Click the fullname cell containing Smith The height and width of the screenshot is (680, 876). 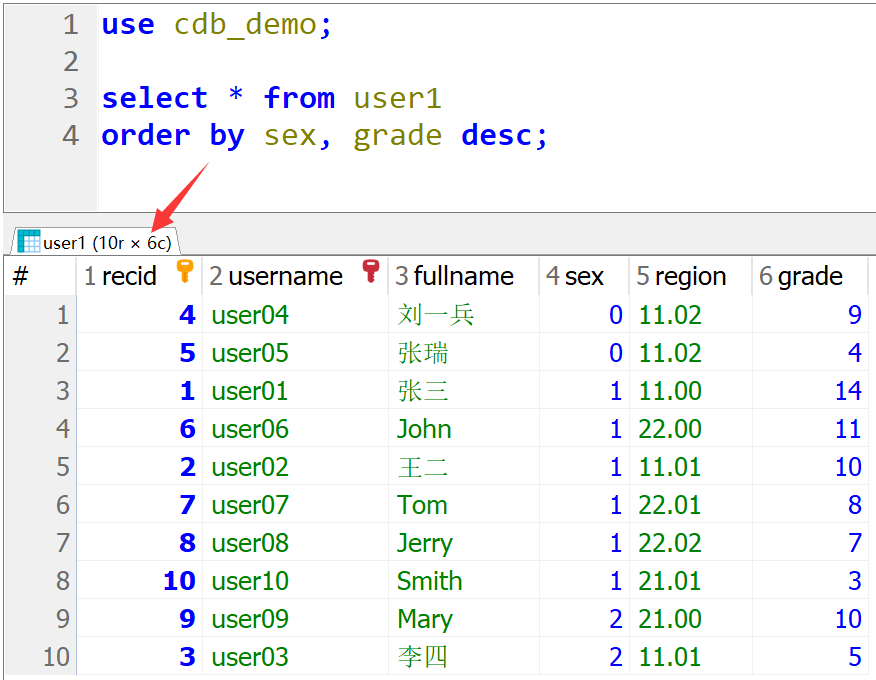coord(429,581)
